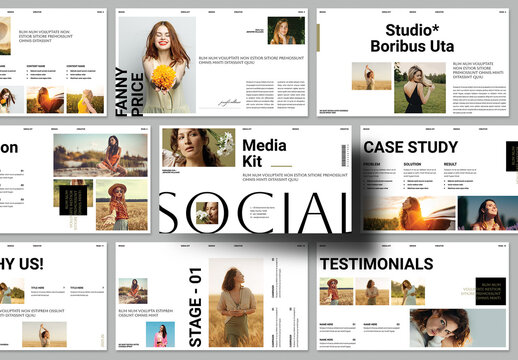
Task: Select the 'Media Kit' title text
Action: (x=264, y=153)
